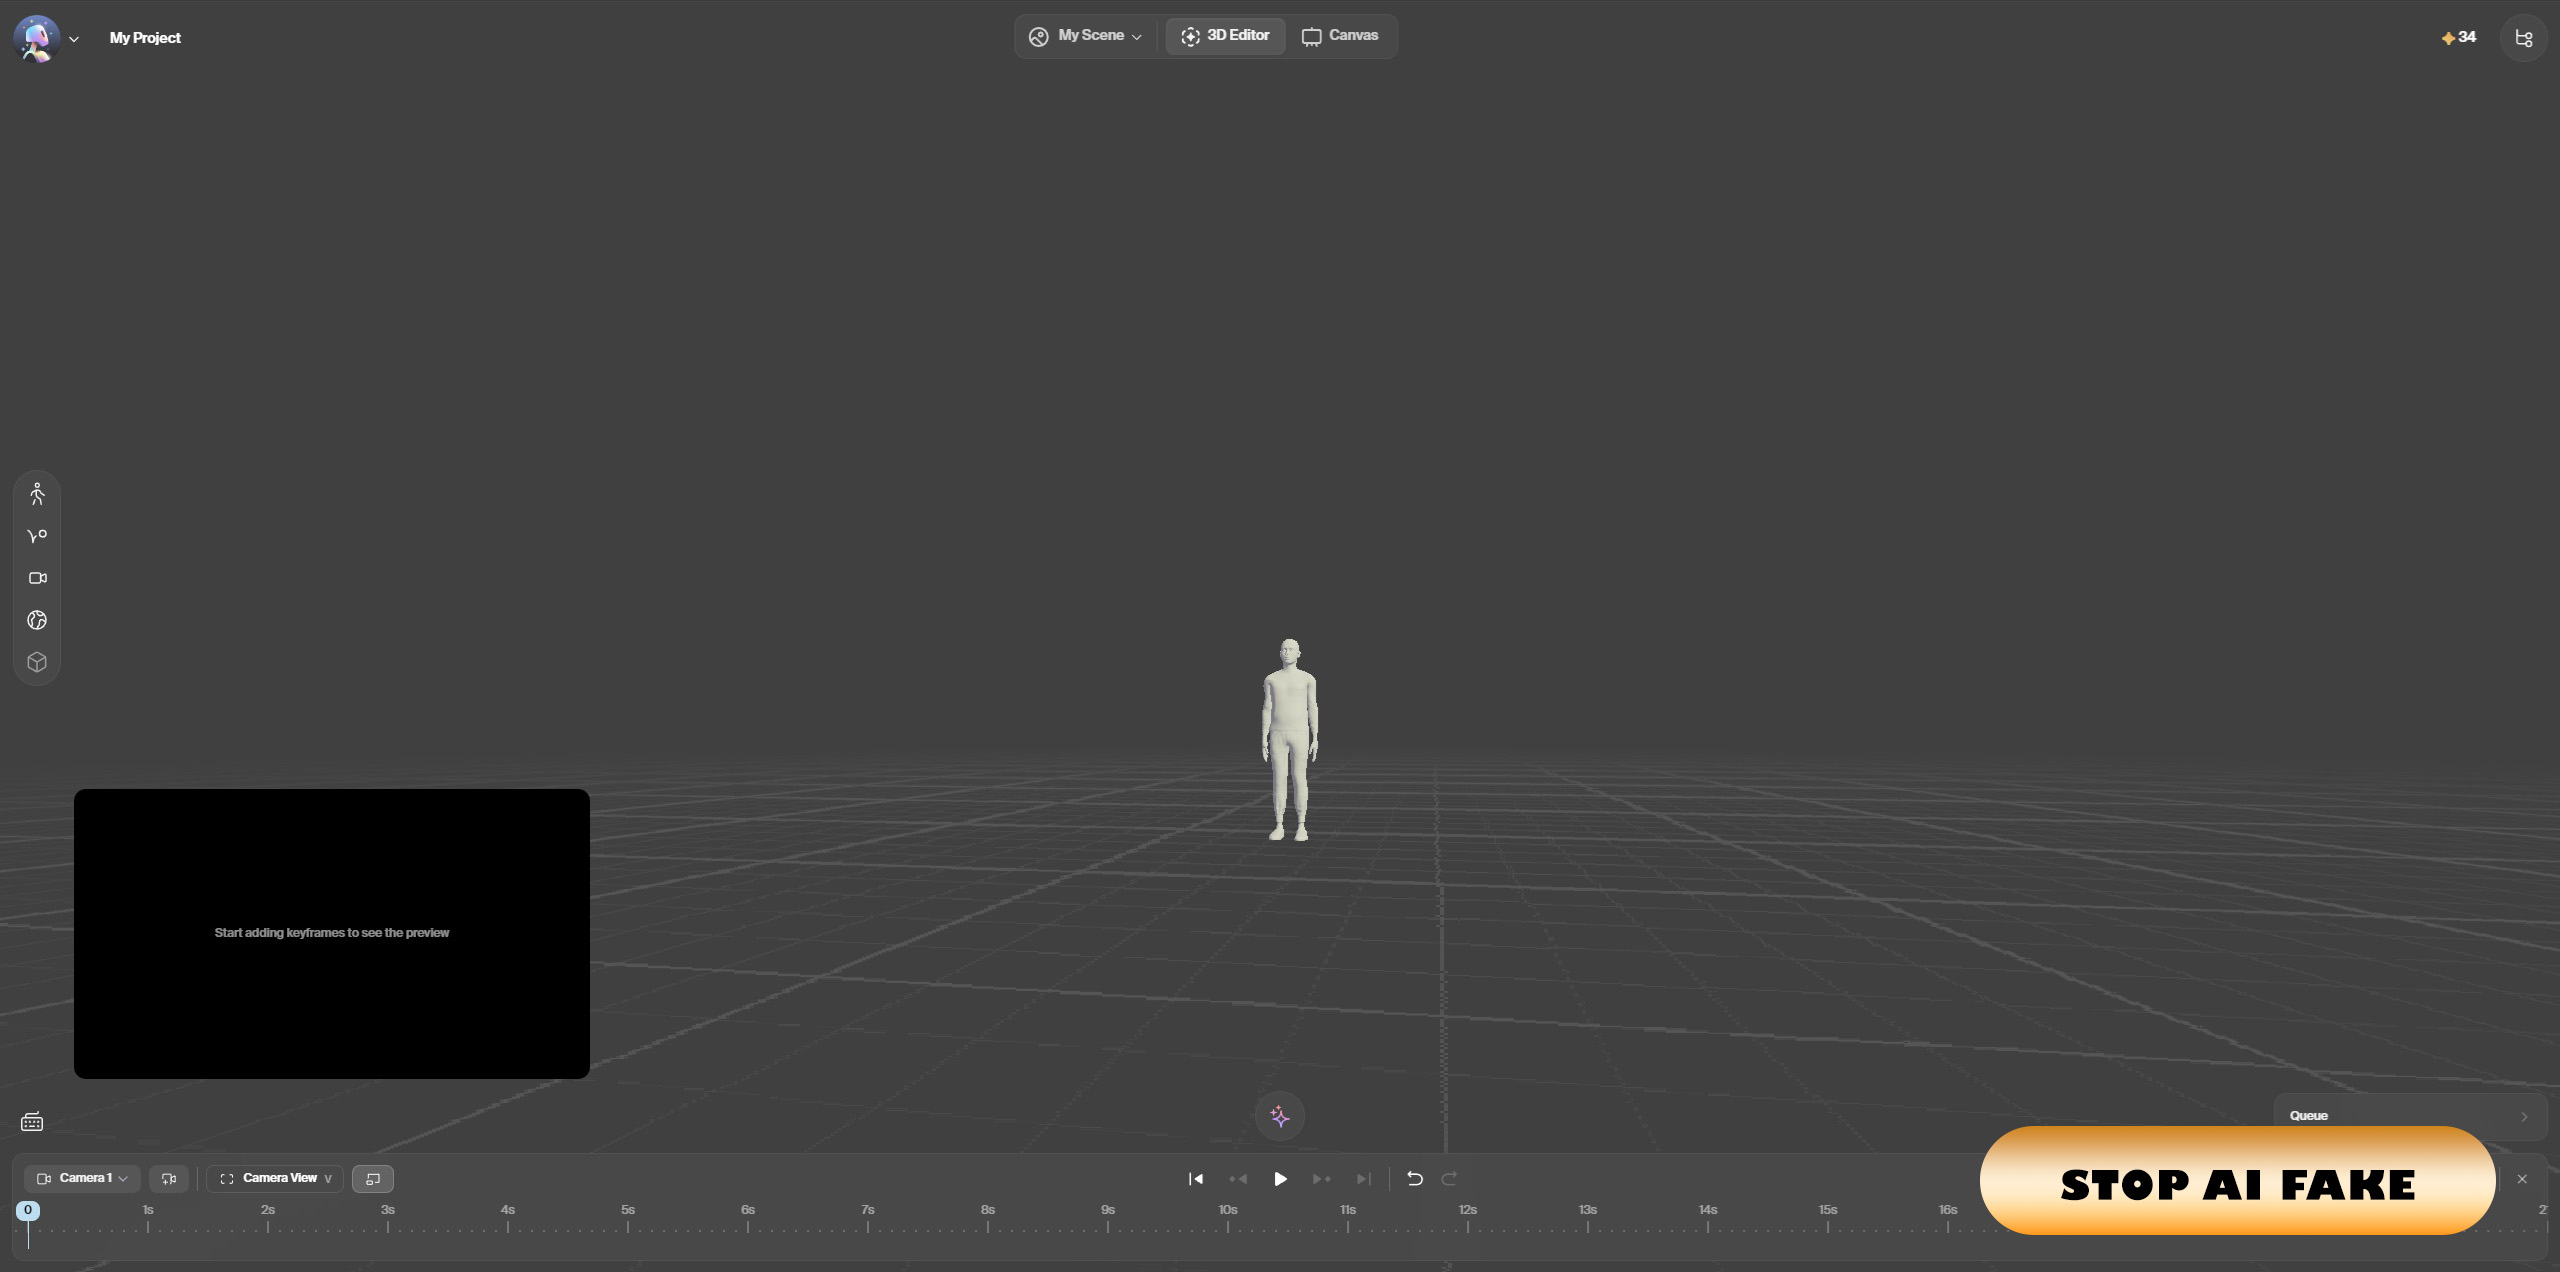Redo the last undone action
The width and height of the screenshot is (2560, 1272).
(1449, 1179)
